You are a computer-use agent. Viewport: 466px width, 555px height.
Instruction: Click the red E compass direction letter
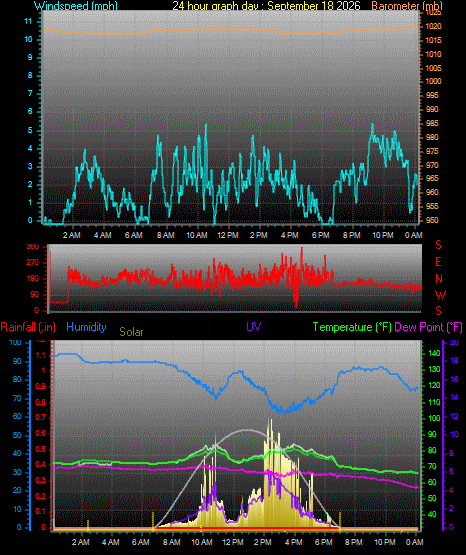click(x=438, y=262)
